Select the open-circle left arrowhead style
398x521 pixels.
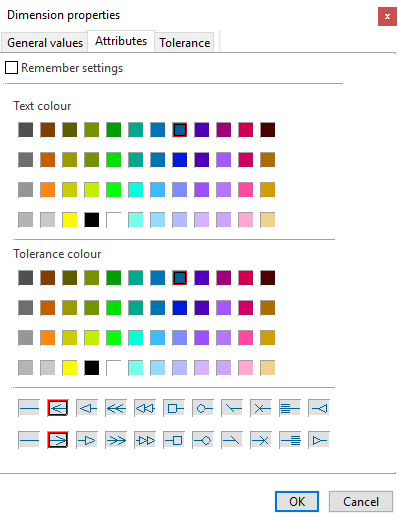click(203, 408)
